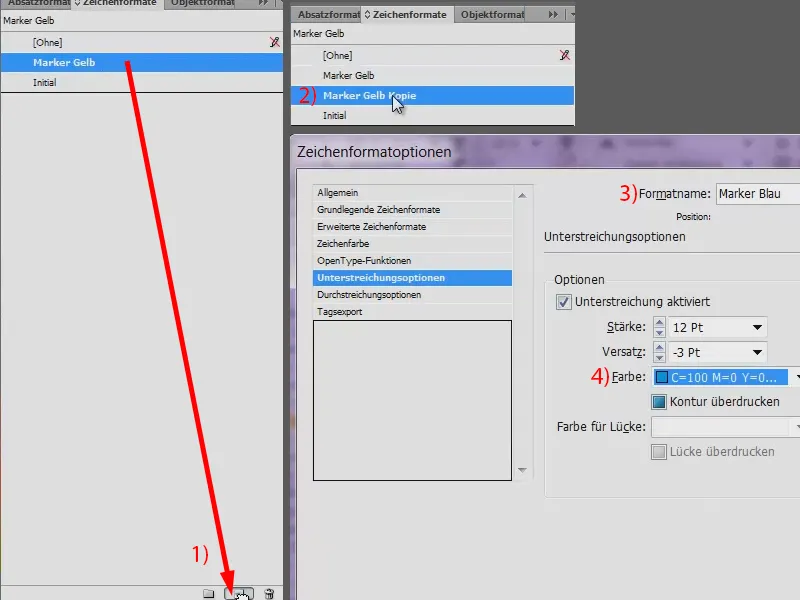This screenshot has width=800, height=600.
Task: Toggle Kontur überdrucken checkbox
Action: coord(659,402)
